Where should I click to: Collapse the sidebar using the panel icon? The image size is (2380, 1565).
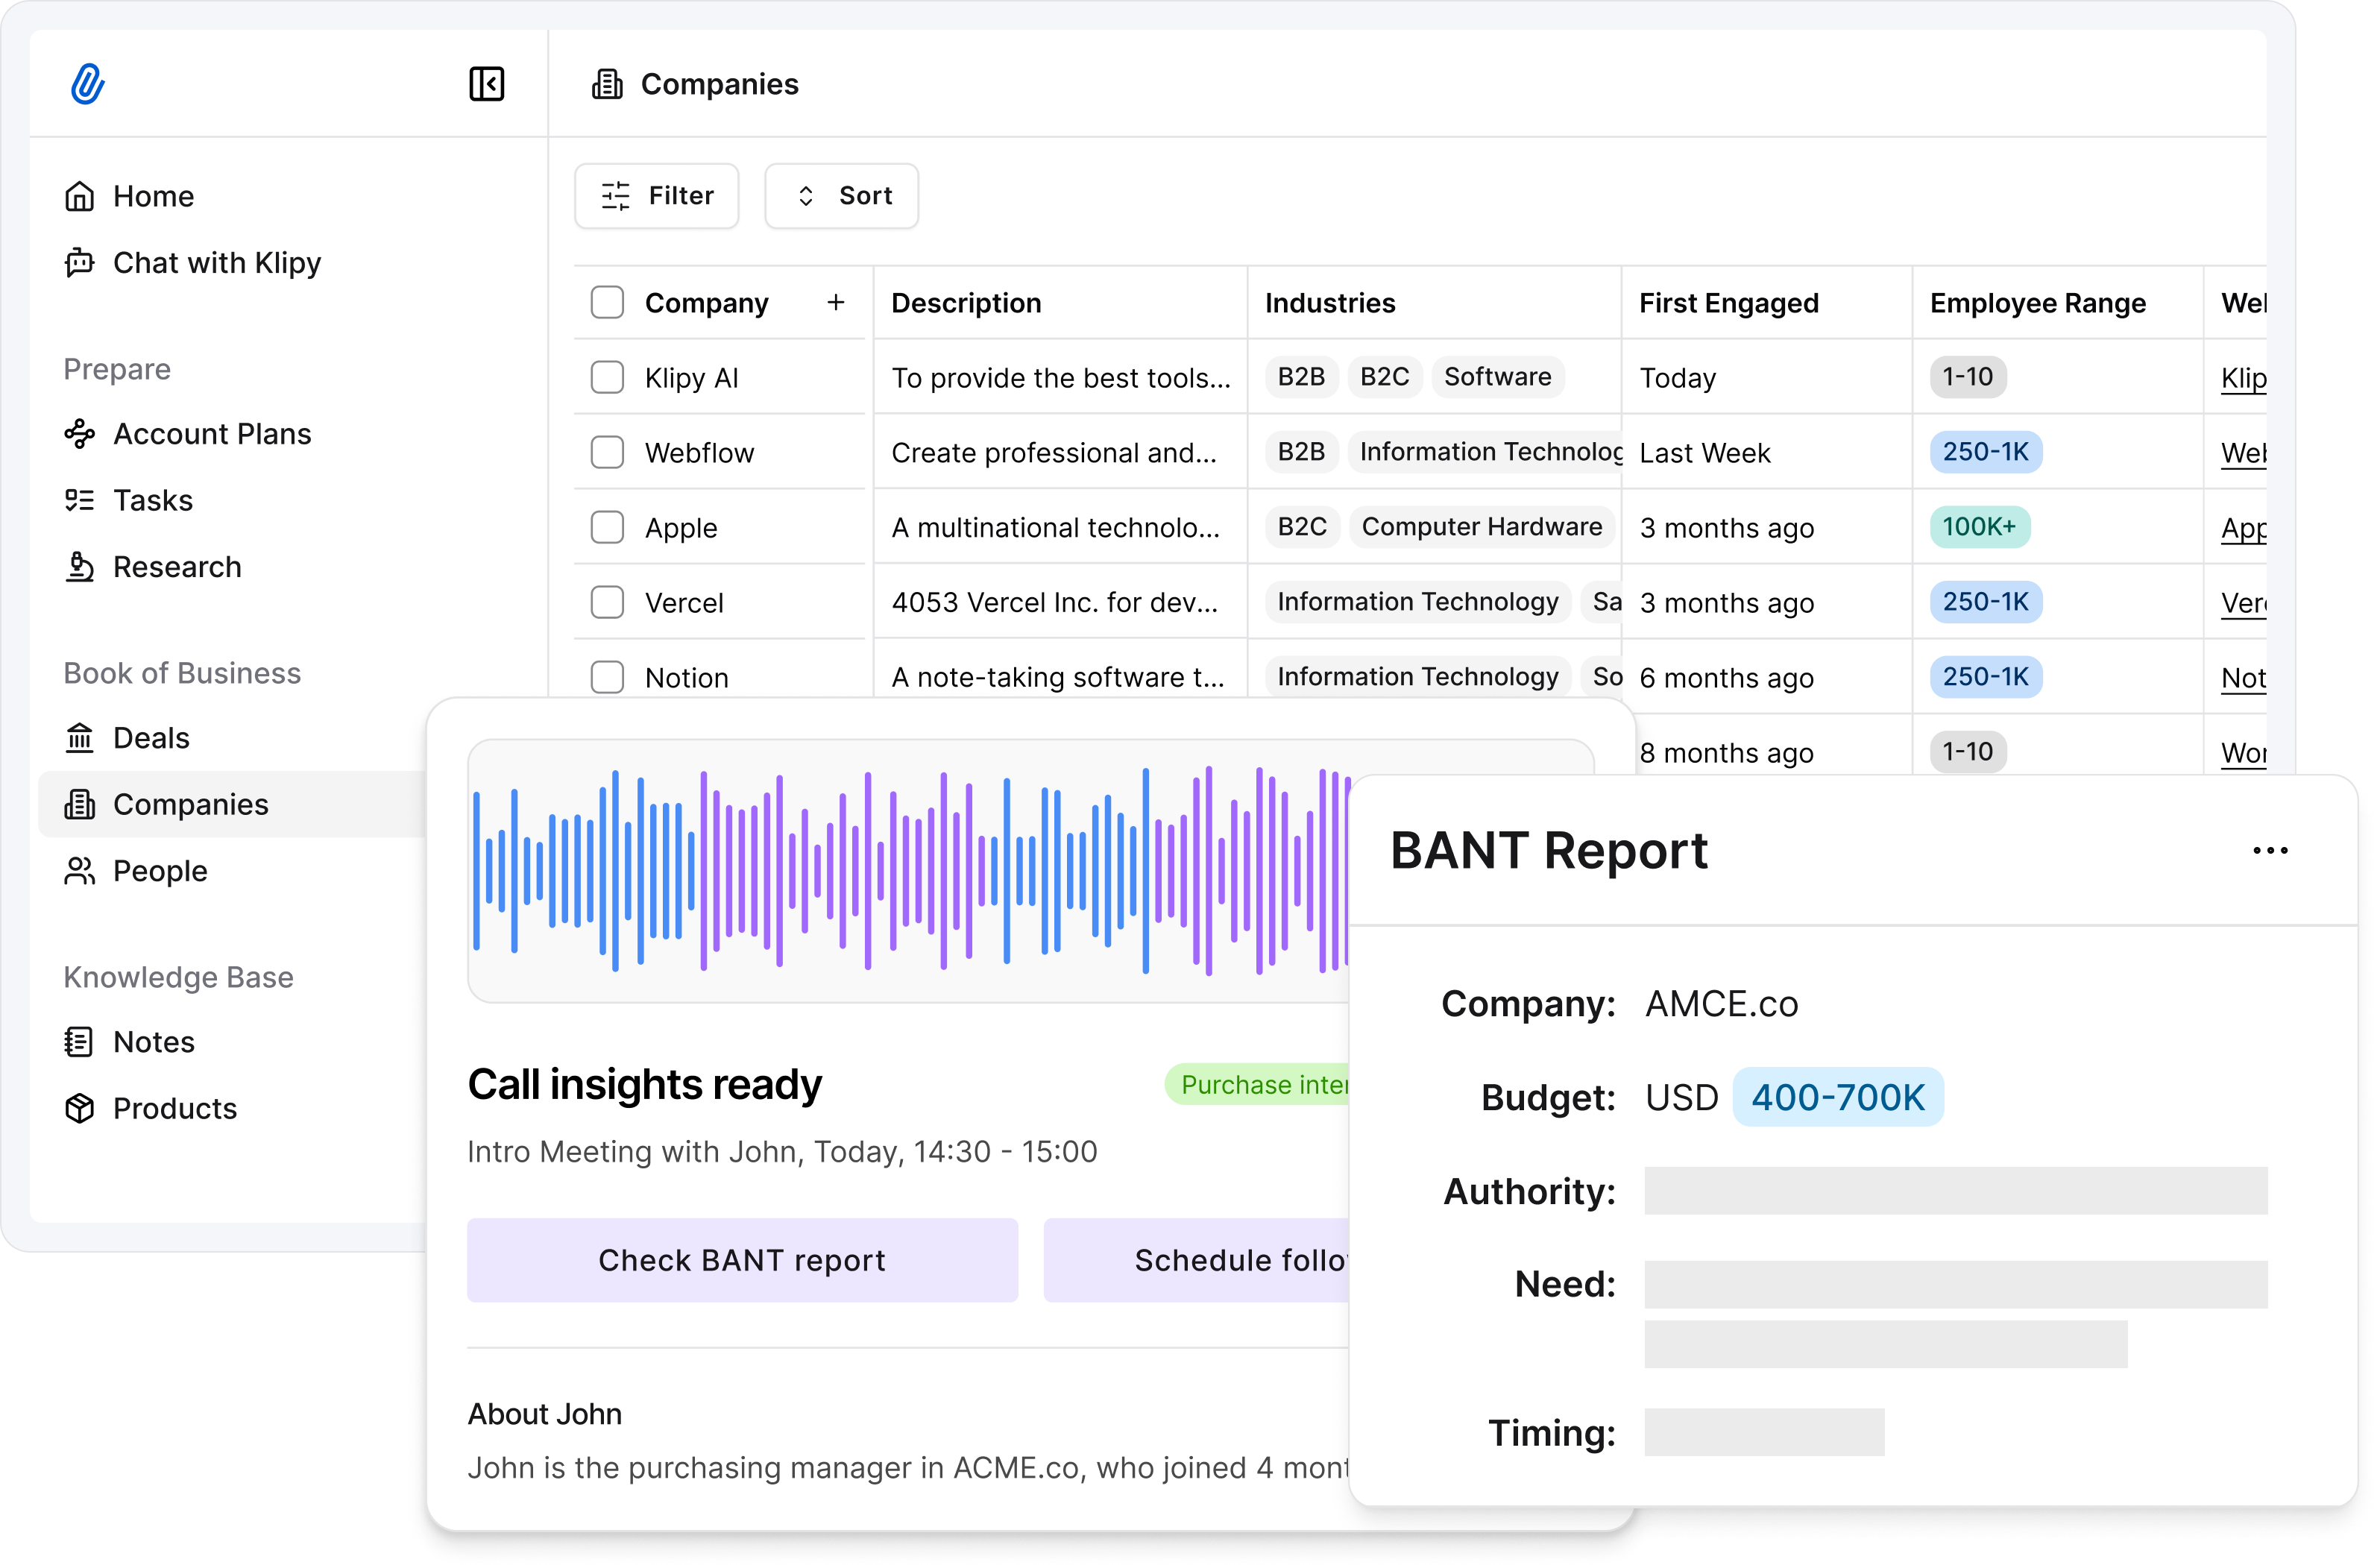click(x=487, y=84)
